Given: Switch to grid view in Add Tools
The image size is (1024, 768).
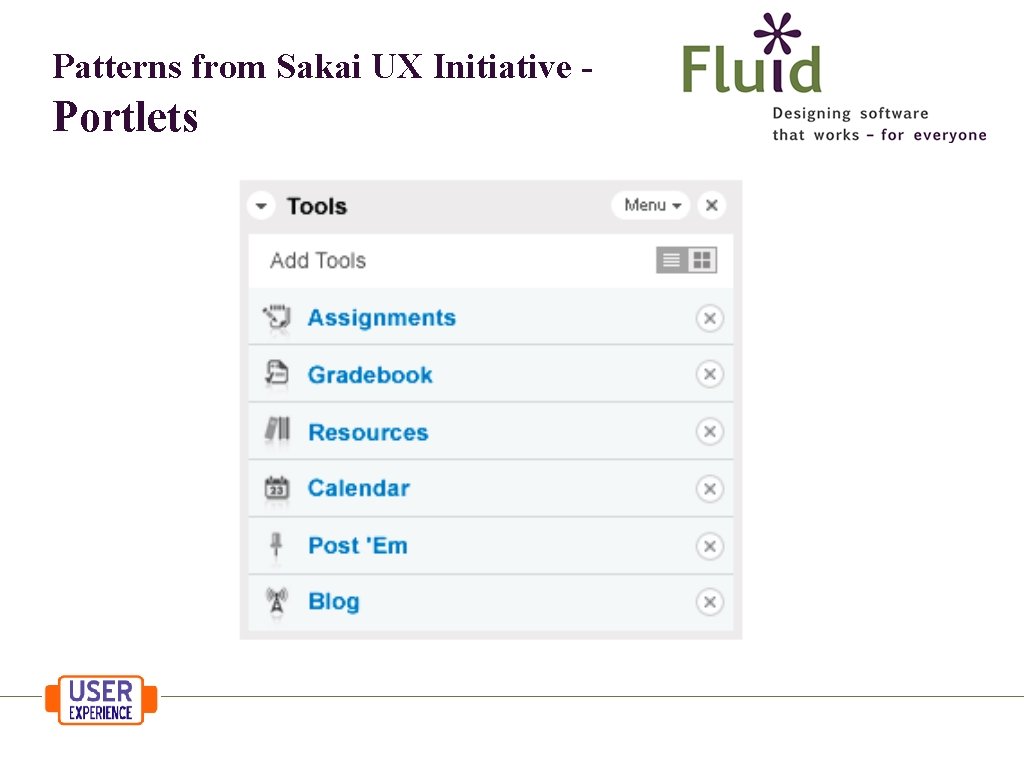Looking at the screenshot, I should click(x=700, y=259).
